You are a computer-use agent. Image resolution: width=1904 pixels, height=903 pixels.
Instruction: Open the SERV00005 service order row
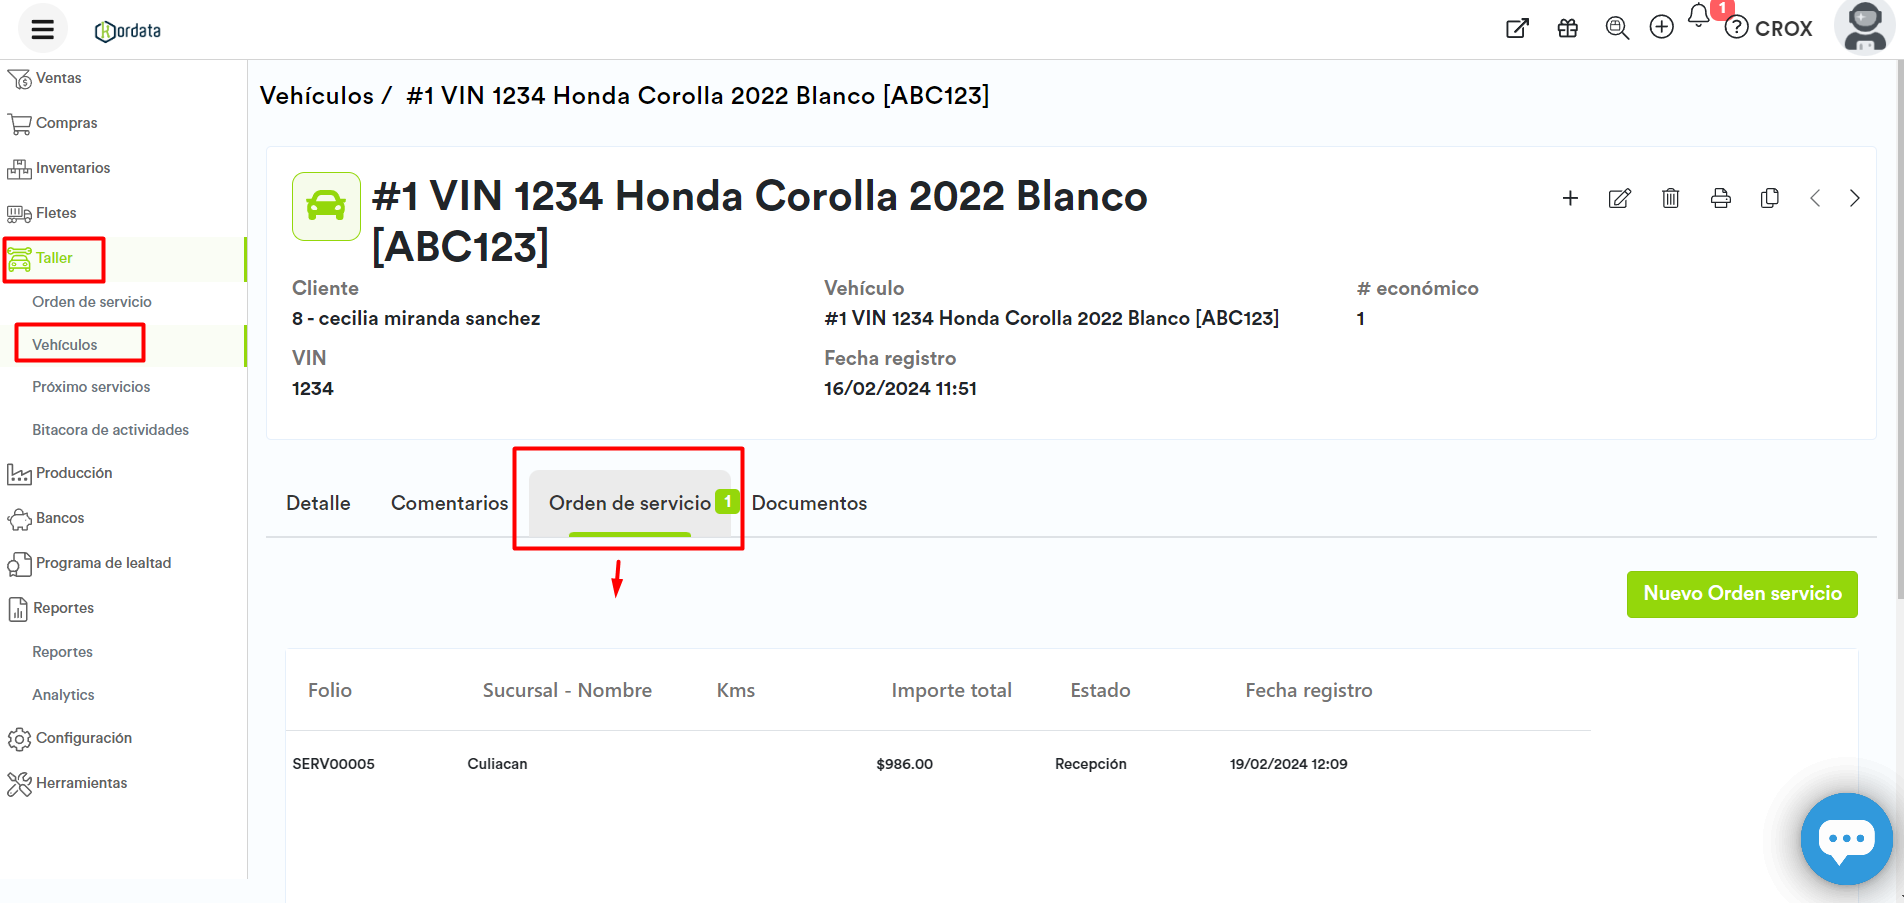pos(333,764)
